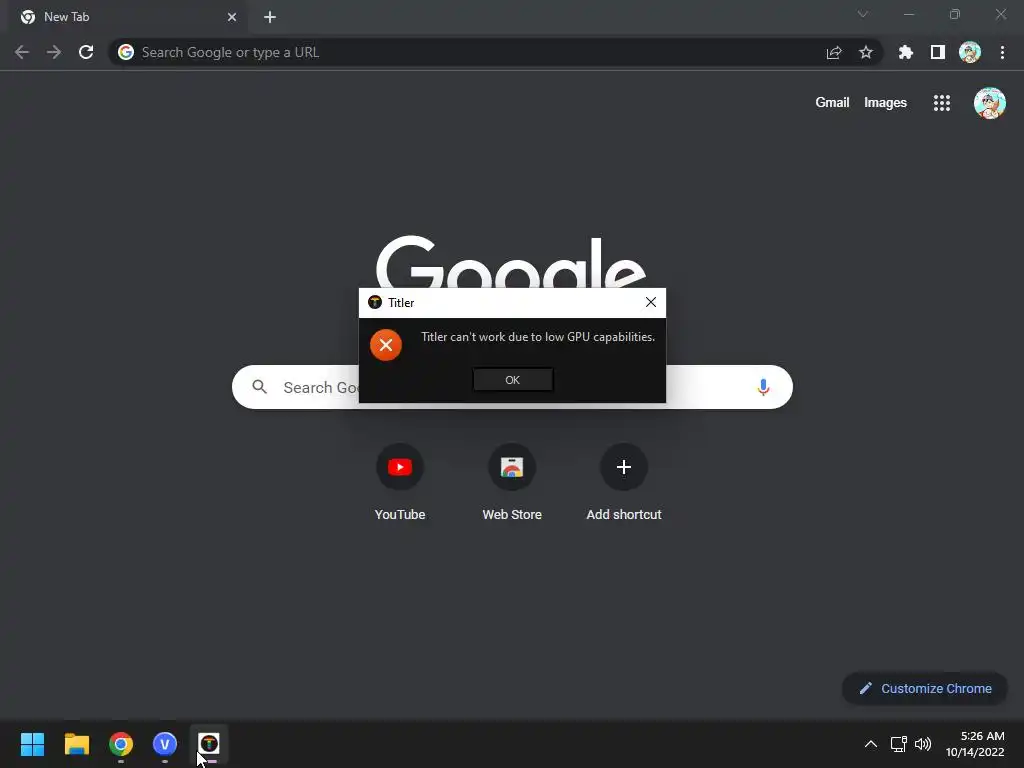The height and width of the screenshot is (768, 1024).
Task: Open the Chrome profile avatar in toolbar
Action: [x=970, y=52]
